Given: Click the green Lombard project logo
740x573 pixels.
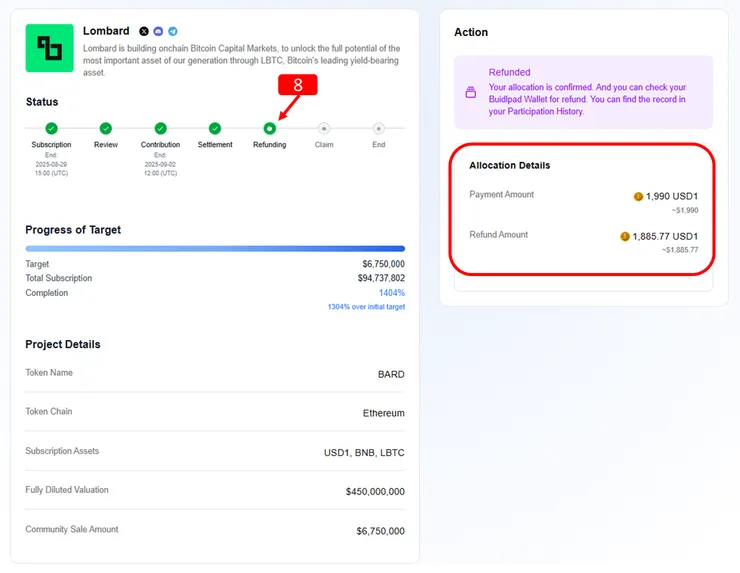Looking at the screenshot, I should 49,48.
